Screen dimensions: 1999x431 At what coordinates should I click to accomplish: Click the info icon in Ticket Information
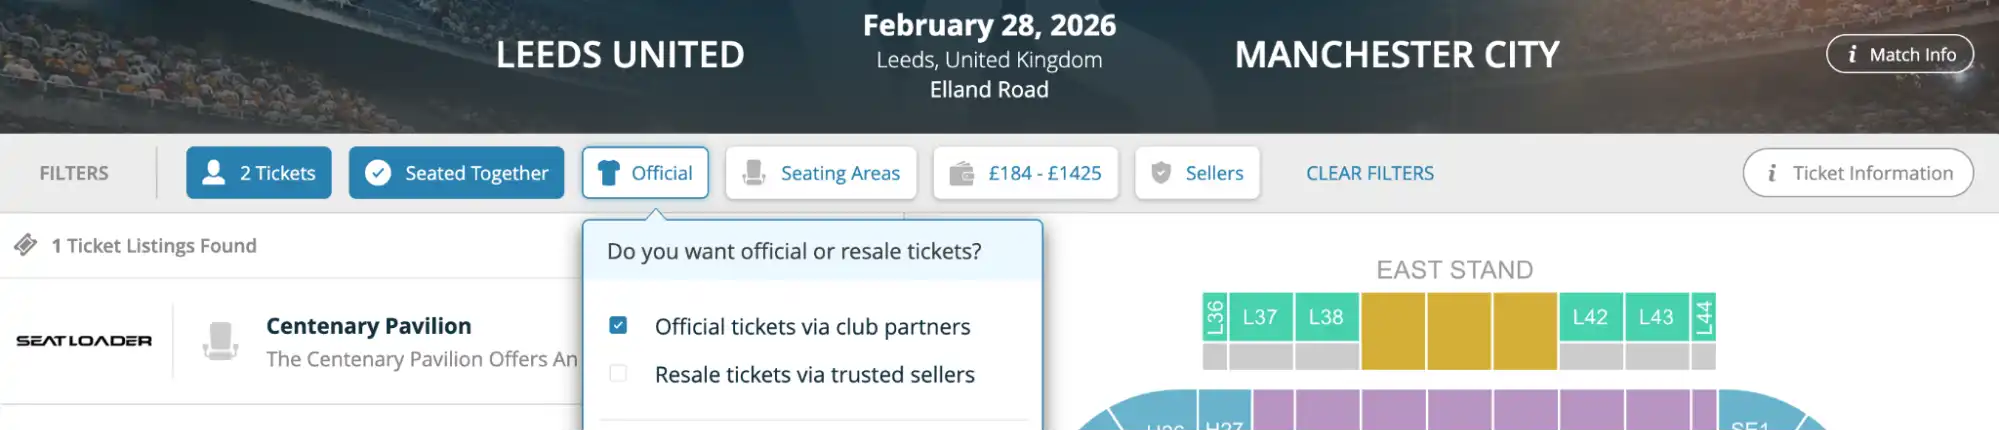[1771, 173]
